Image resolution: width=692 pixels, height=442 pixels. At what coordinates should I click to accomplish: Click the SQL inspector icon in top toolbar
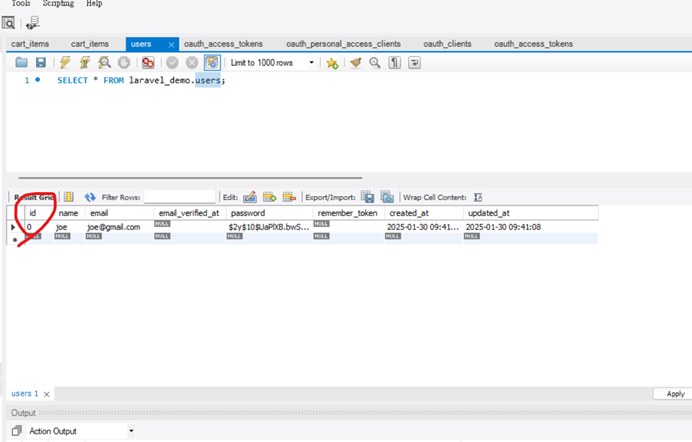pos(8,22)
